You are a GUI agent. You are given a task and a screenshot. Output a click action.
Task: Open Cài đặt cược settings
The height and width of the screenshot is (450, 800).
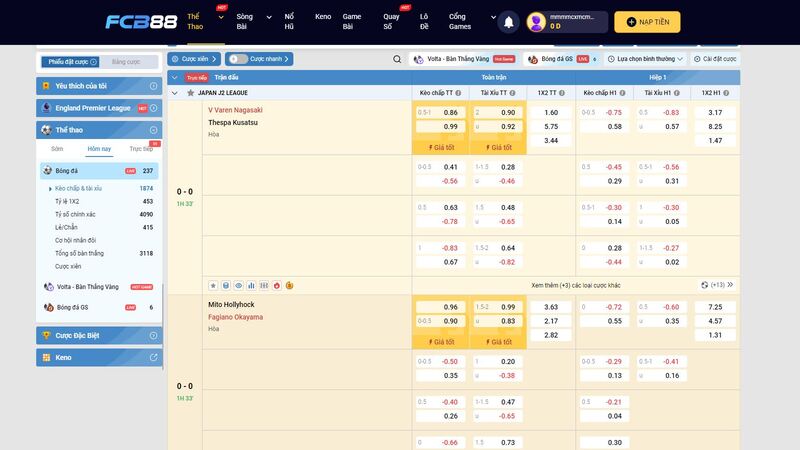click(715, 59)
